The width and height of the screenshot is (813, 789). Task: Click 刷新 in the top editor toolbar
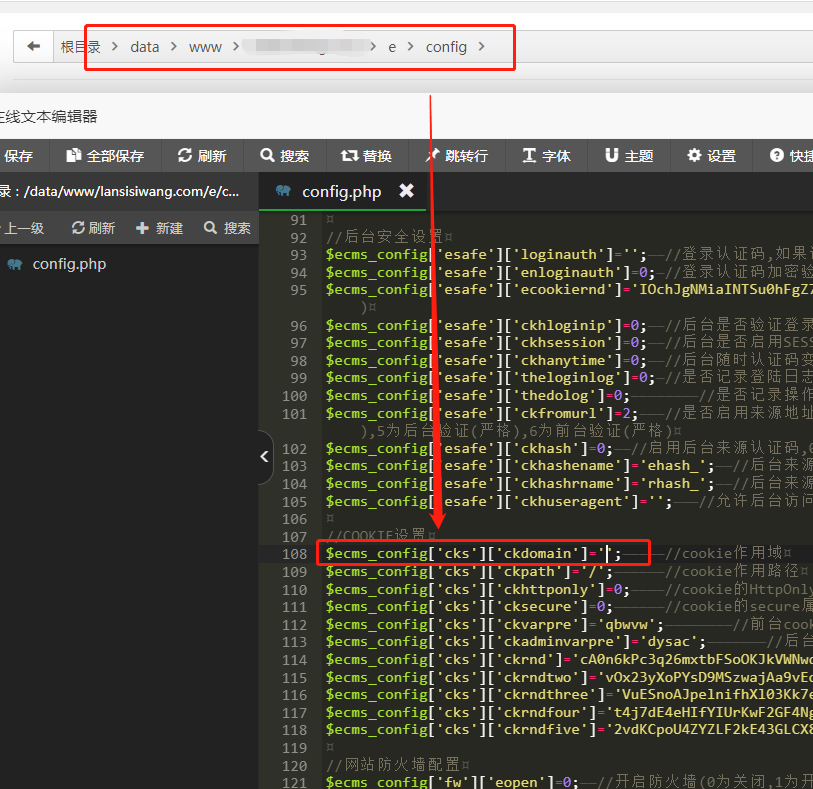pos(202,156)
